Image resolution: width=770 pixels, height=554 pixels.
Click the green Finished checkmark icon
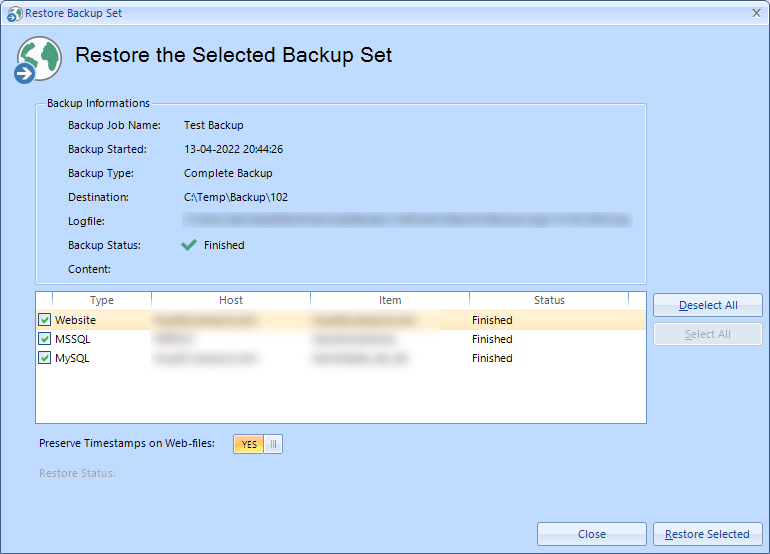pyautogui.click(x=189, y=245)
